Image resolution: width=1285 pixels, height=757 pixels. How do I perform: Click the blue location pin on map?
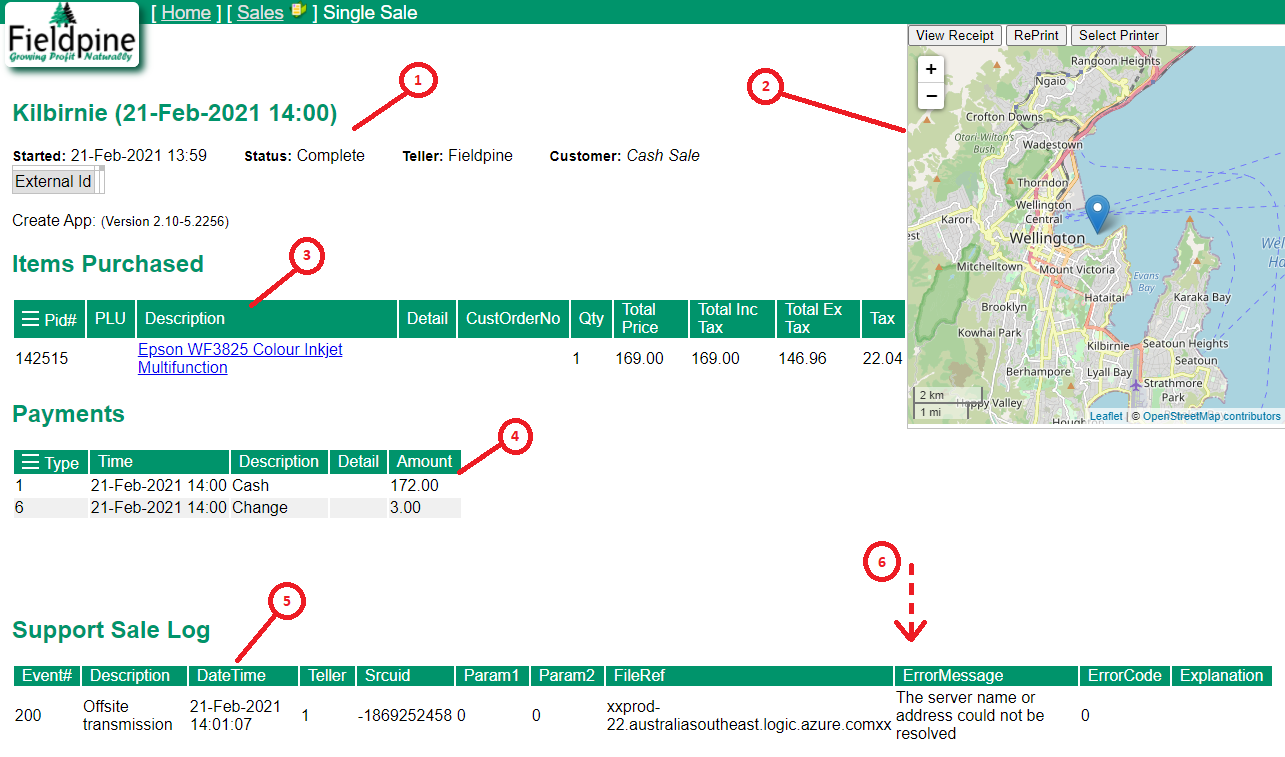[1098, 213]
